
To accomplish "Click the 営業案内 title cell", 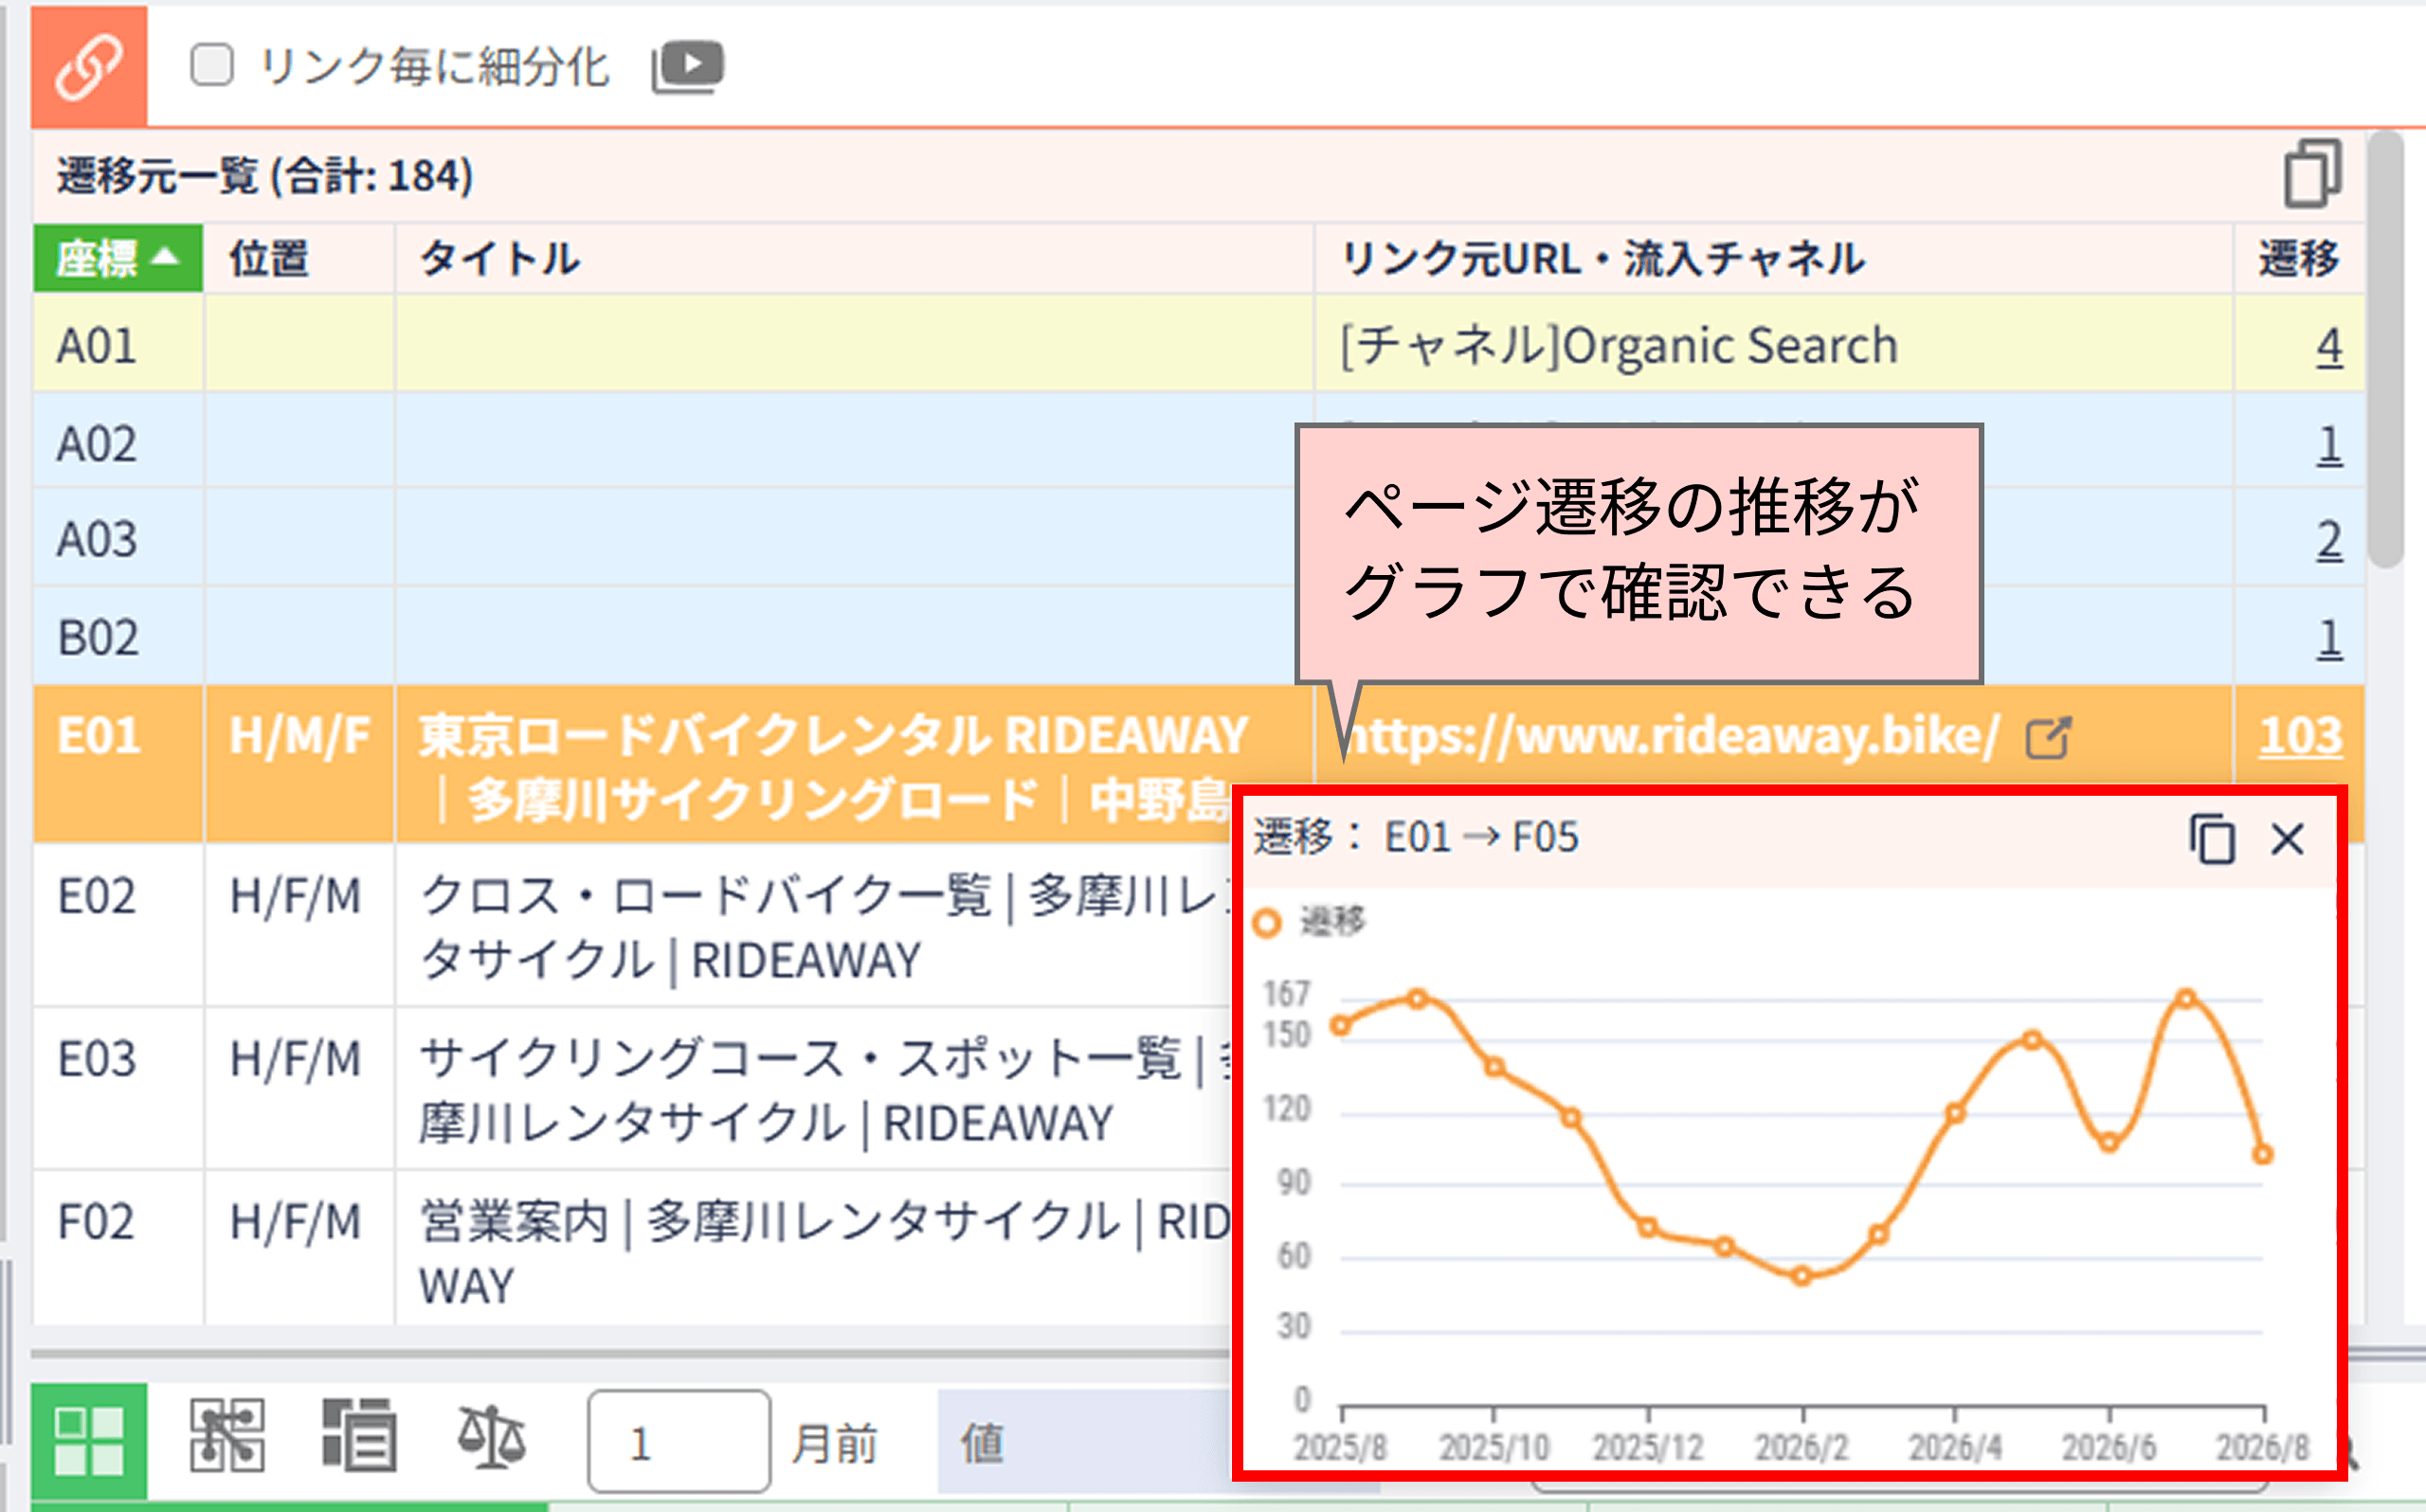I will (813, 1248).
